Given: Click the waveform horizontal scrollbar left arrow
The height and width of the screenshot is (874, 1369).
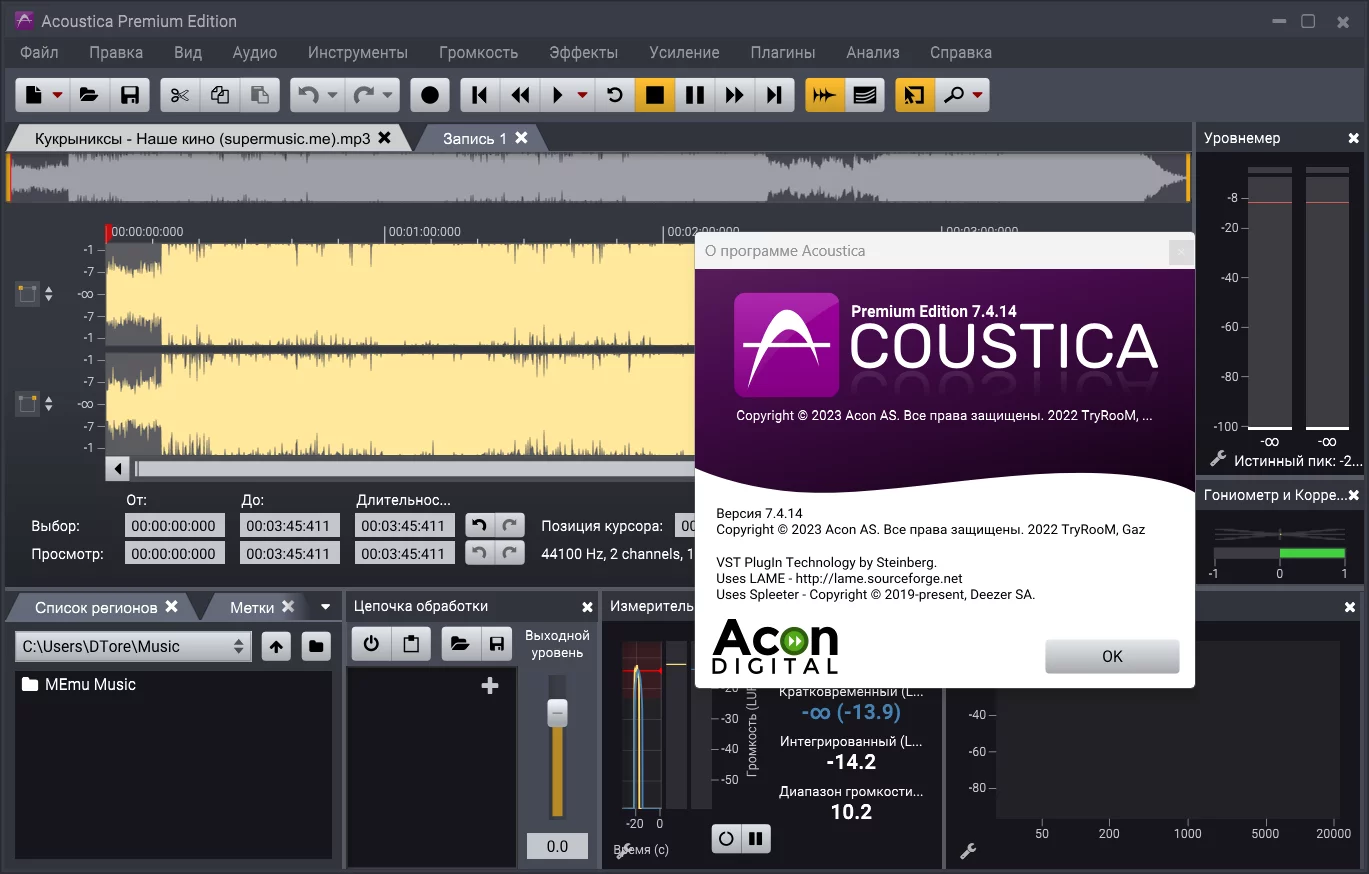Looking at the screenshot, I should (119, 468).
